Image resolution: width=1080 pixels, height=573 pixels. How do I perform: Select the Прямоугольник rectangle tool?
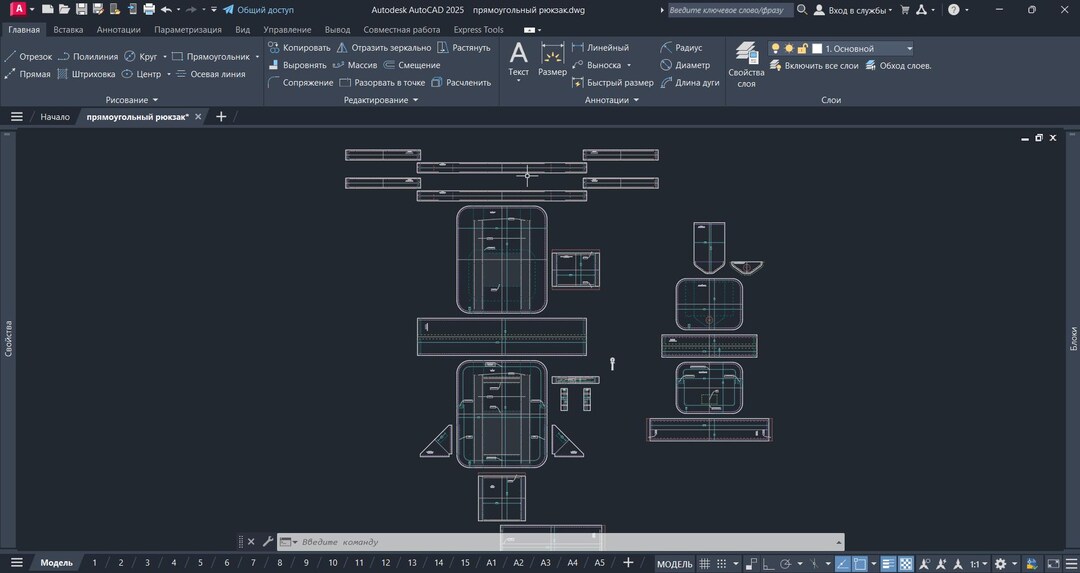tap(211, 56)
